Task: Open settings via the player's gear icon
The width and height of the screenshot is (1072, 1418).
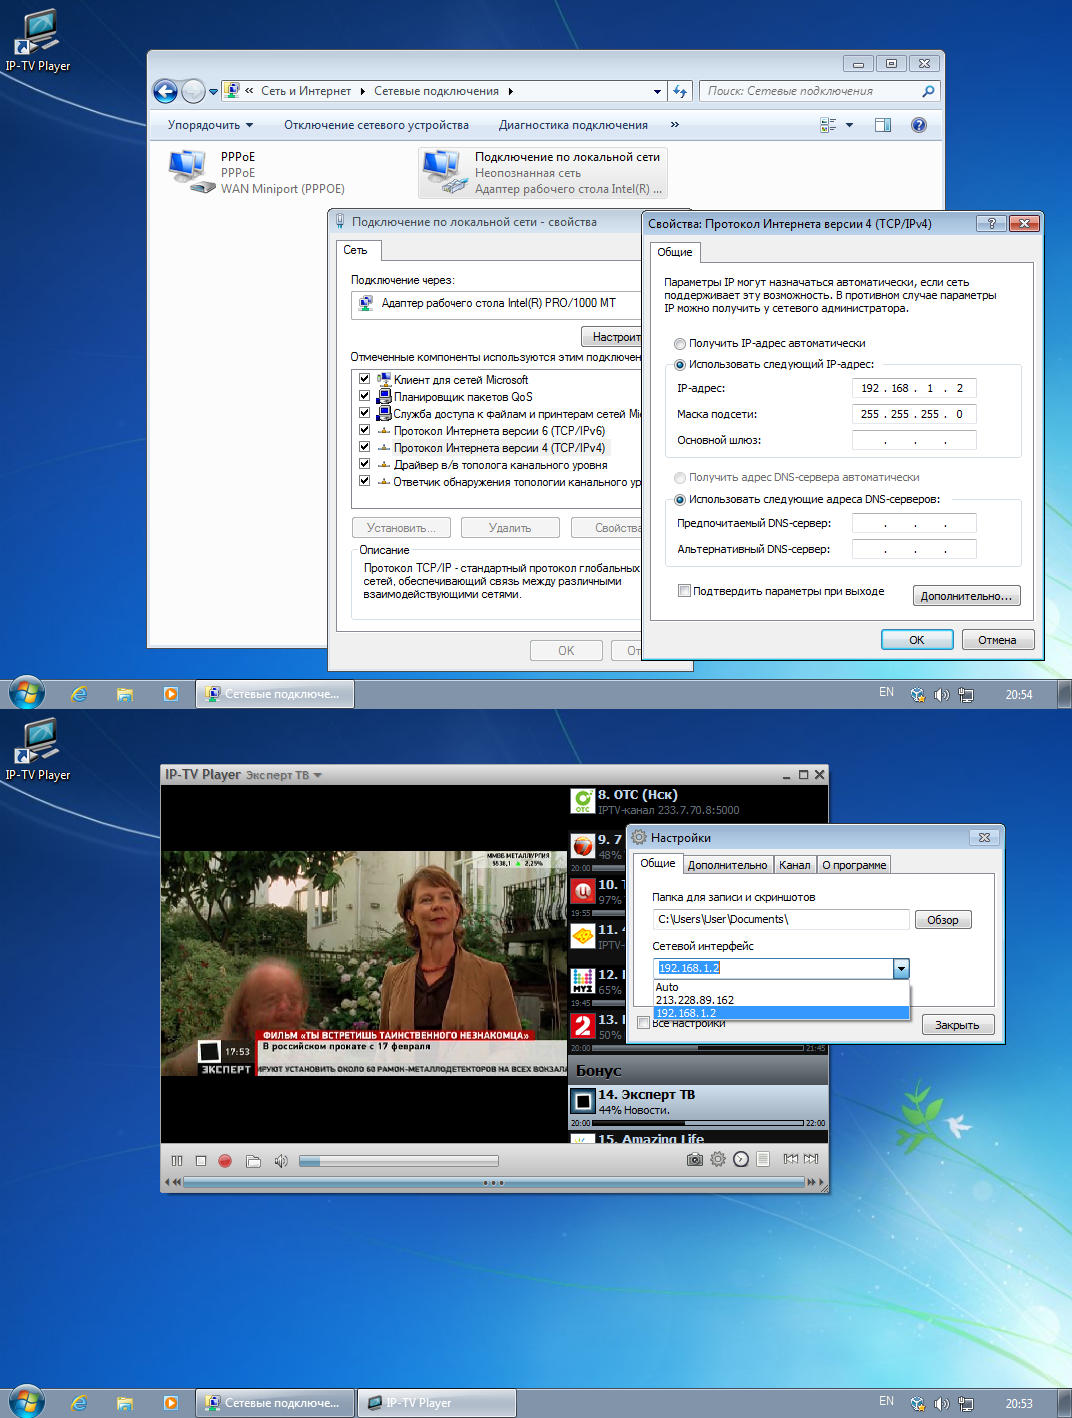Action: 718,1159
